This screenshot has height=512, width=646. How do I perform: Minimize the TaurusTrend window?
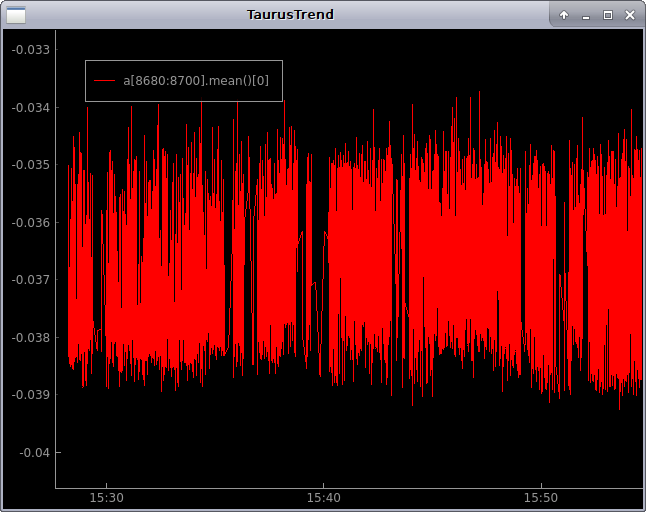586,15
